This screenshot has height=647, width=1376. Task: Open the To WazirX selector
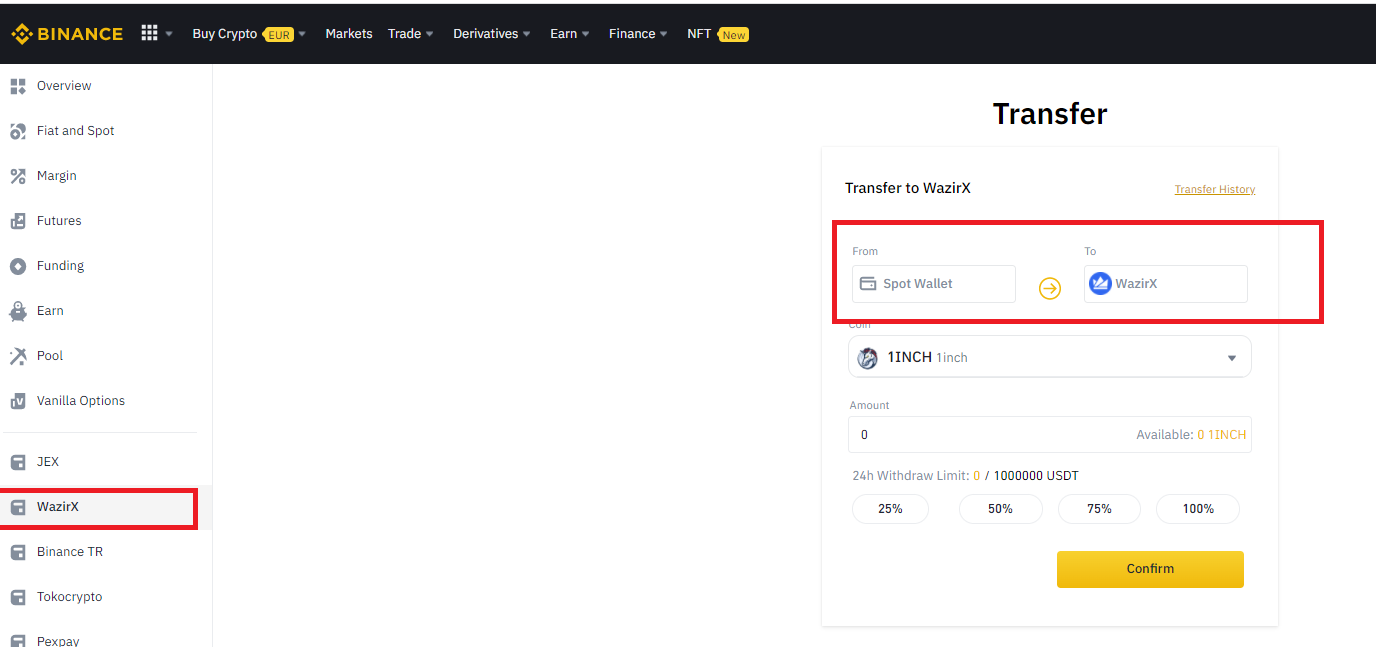click(x=1166, y=284)
